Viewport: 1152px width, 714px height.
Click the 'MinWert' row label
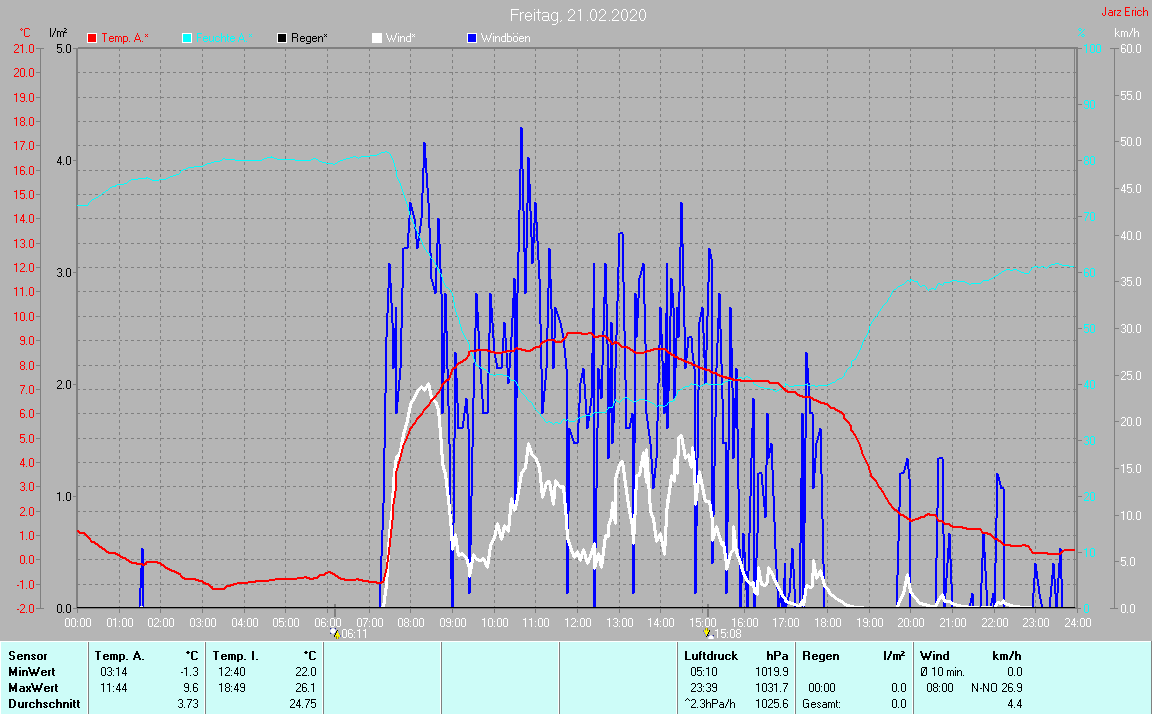tap(32, 672)
